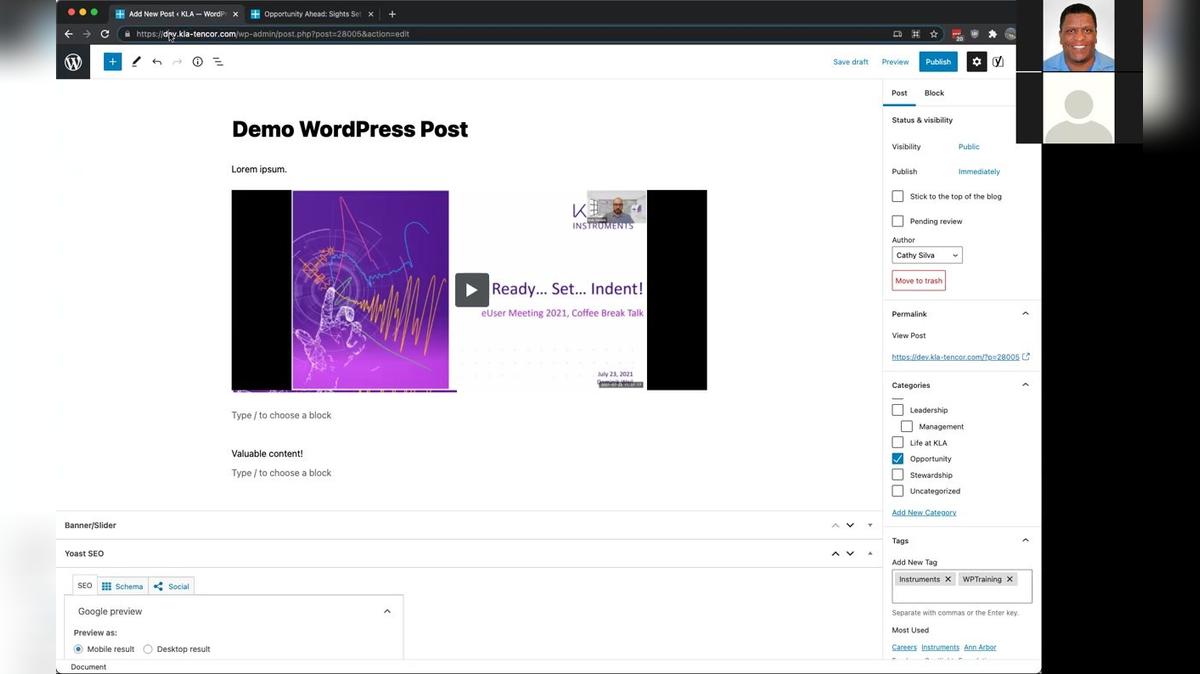Check the Pending review checkbox
Viewport: 1200px width, 674px height.
pos(898,221)
